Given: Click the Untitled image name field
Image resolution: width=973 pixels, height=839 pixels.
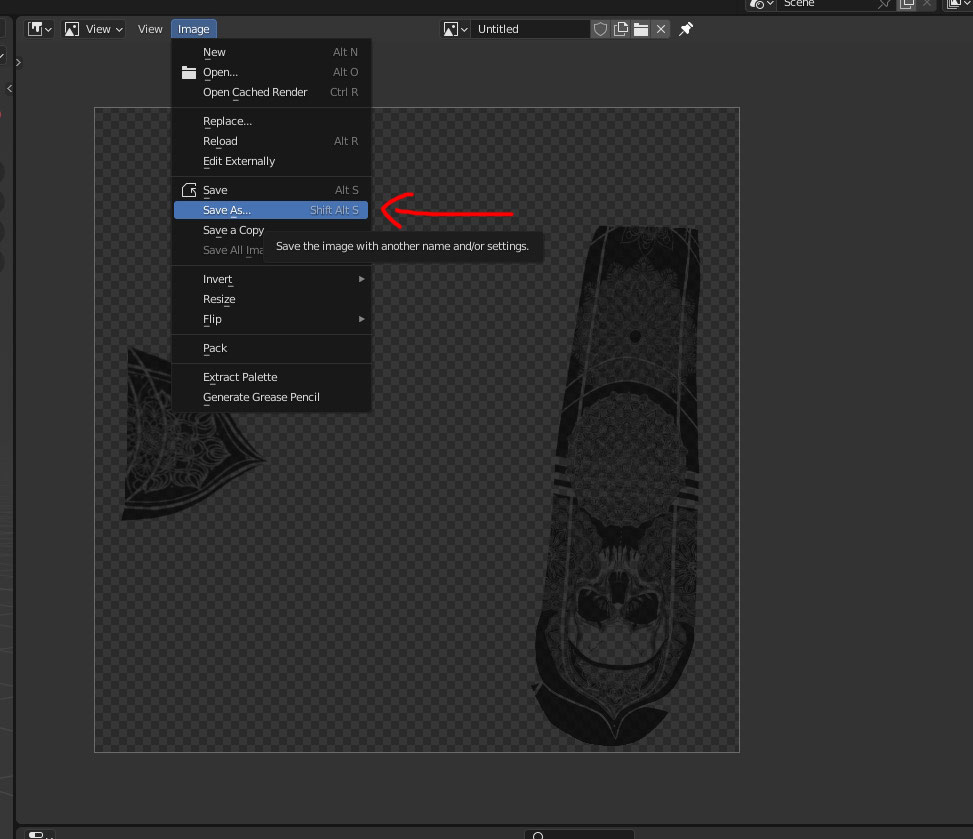Looking at the screenshot, I should pos(530,28).
